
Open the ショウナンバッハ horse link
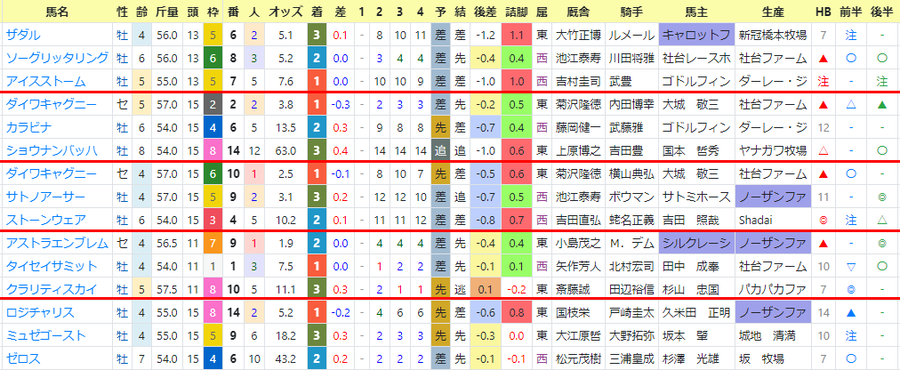point(51,151)
